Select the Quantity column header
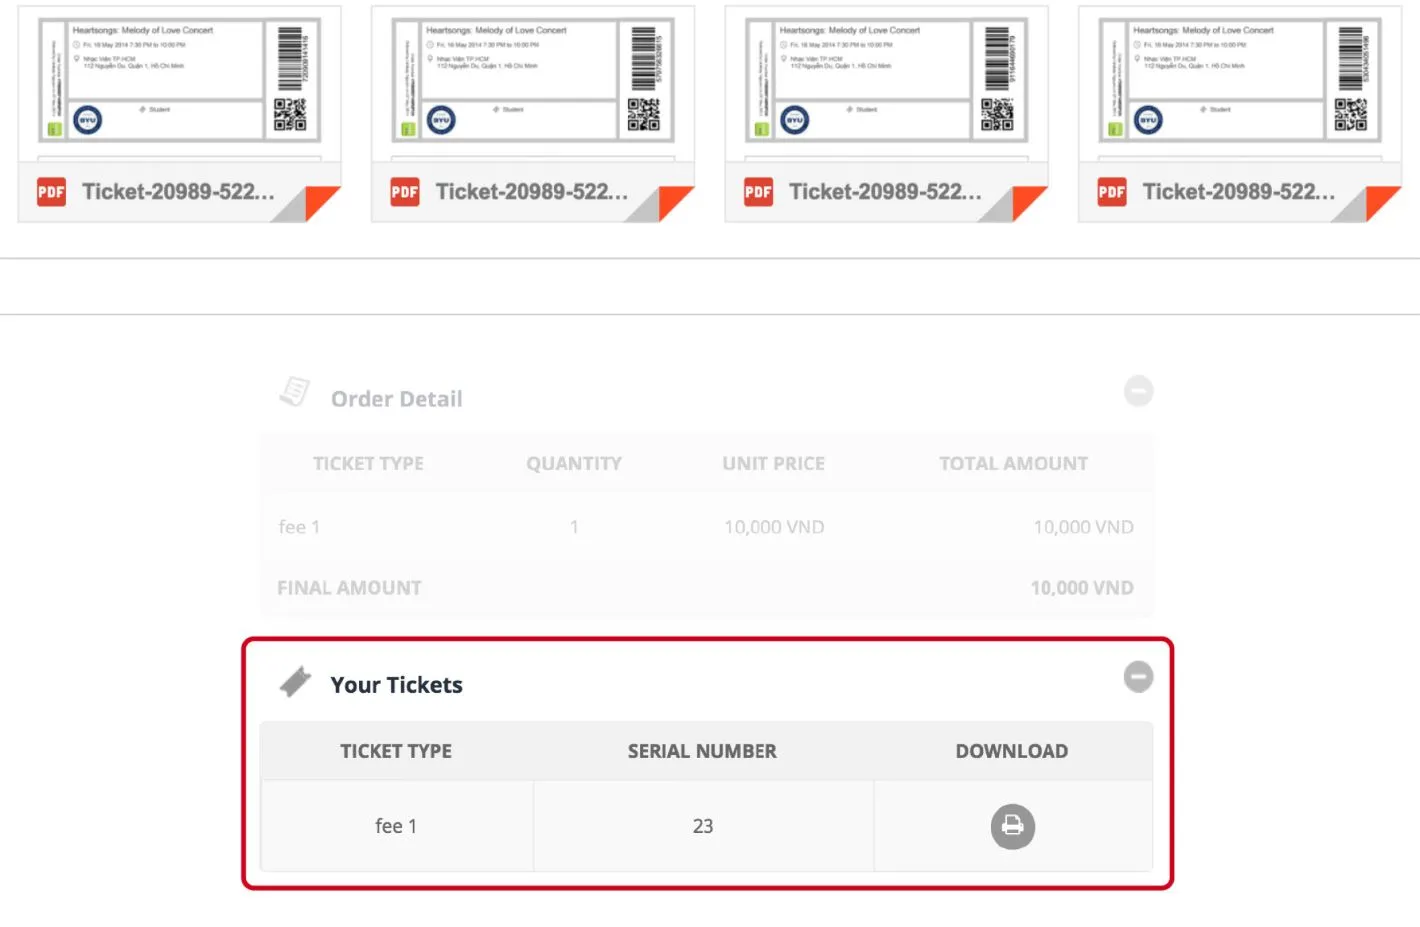 [x=574, y=463]
